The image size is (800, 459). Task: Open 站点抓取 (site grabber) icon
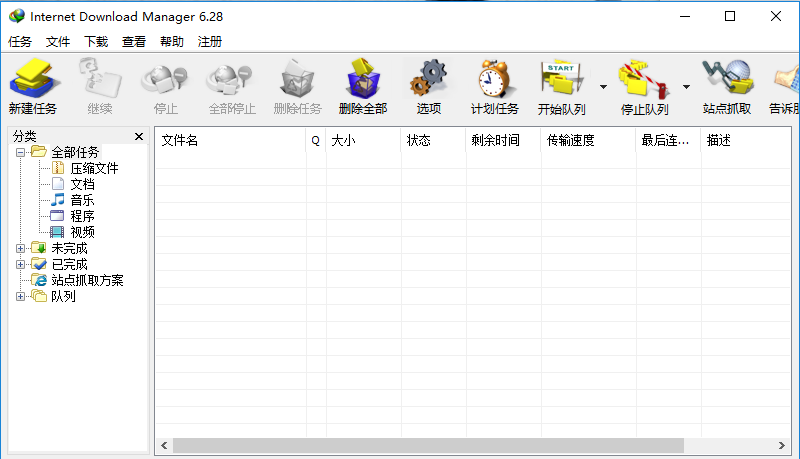point(727,86)
